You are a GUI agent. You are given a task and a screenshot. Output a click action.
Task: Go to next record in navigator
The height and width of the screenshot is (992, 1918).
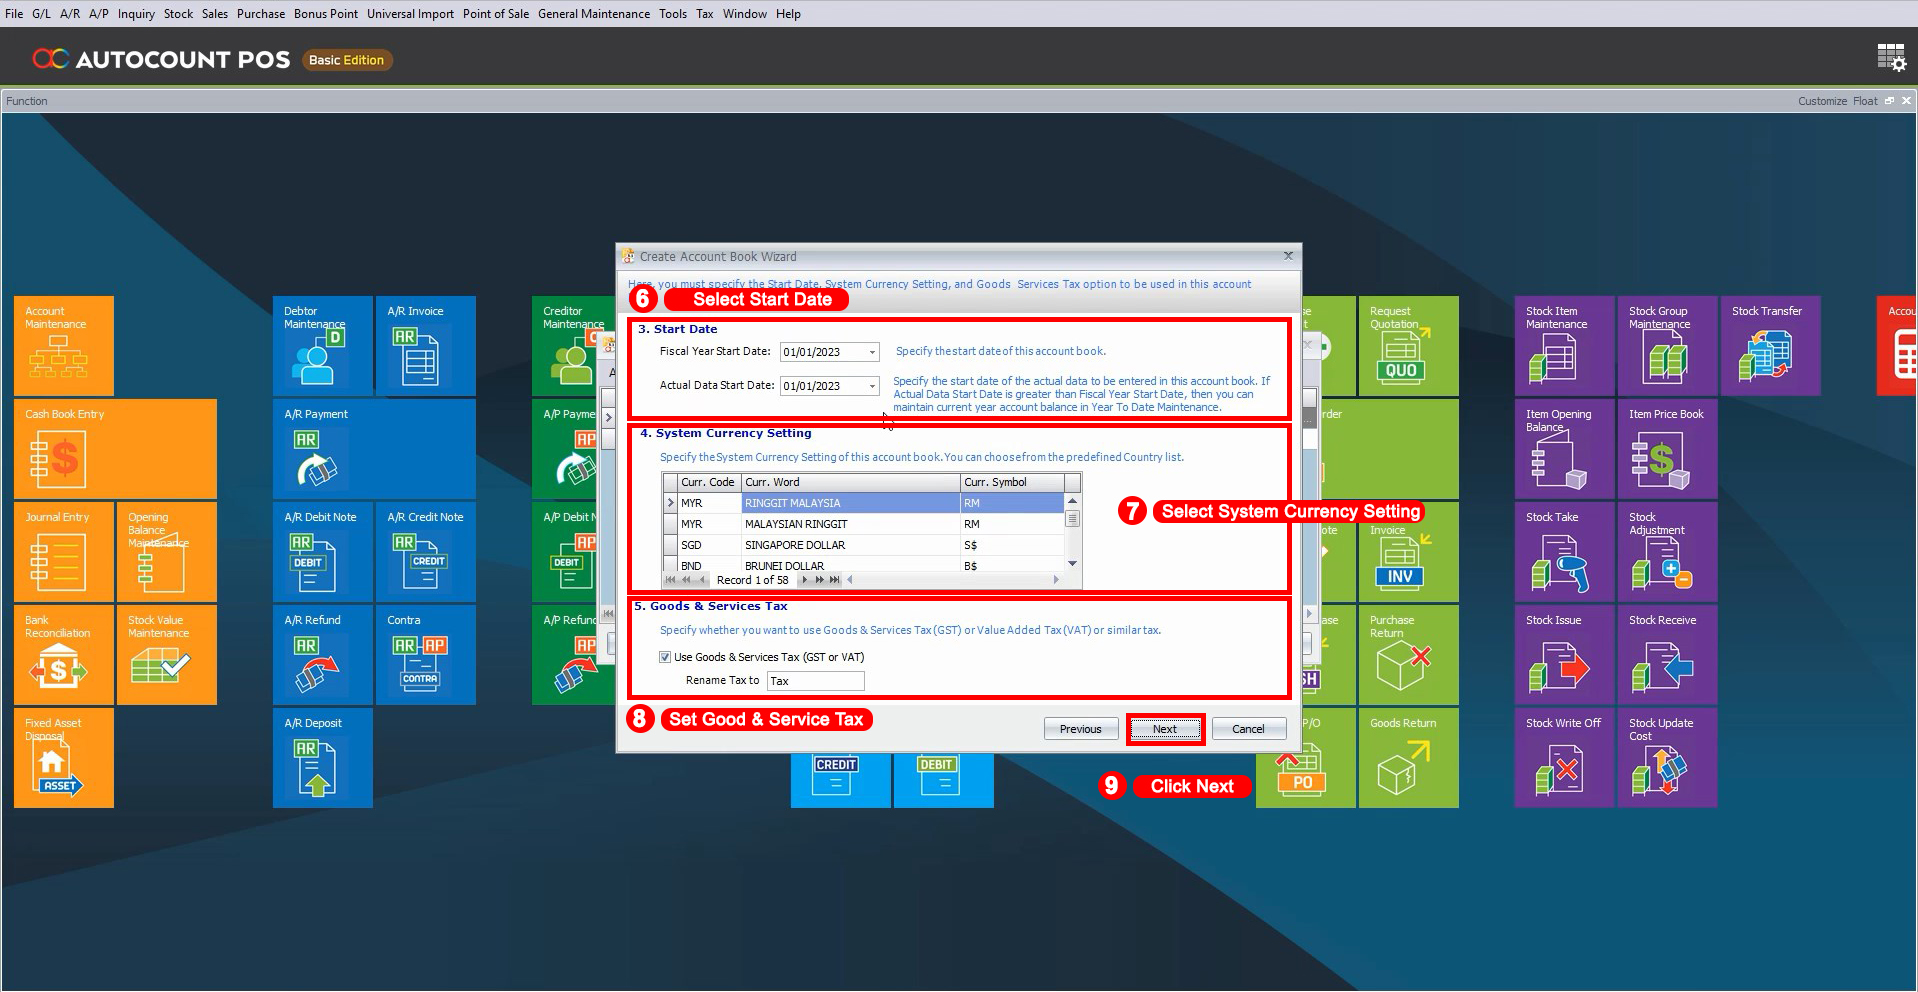[805, 580]
